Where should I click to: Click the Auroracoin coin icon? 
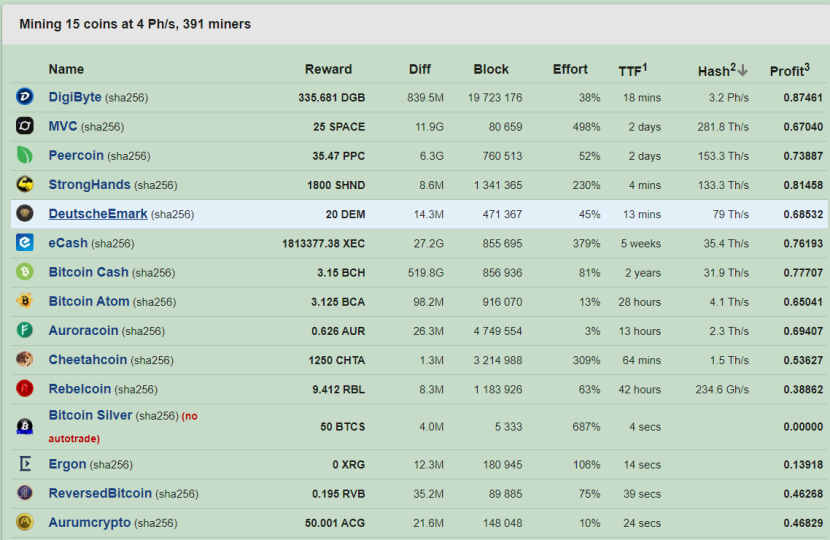click(x=25, y=330)
